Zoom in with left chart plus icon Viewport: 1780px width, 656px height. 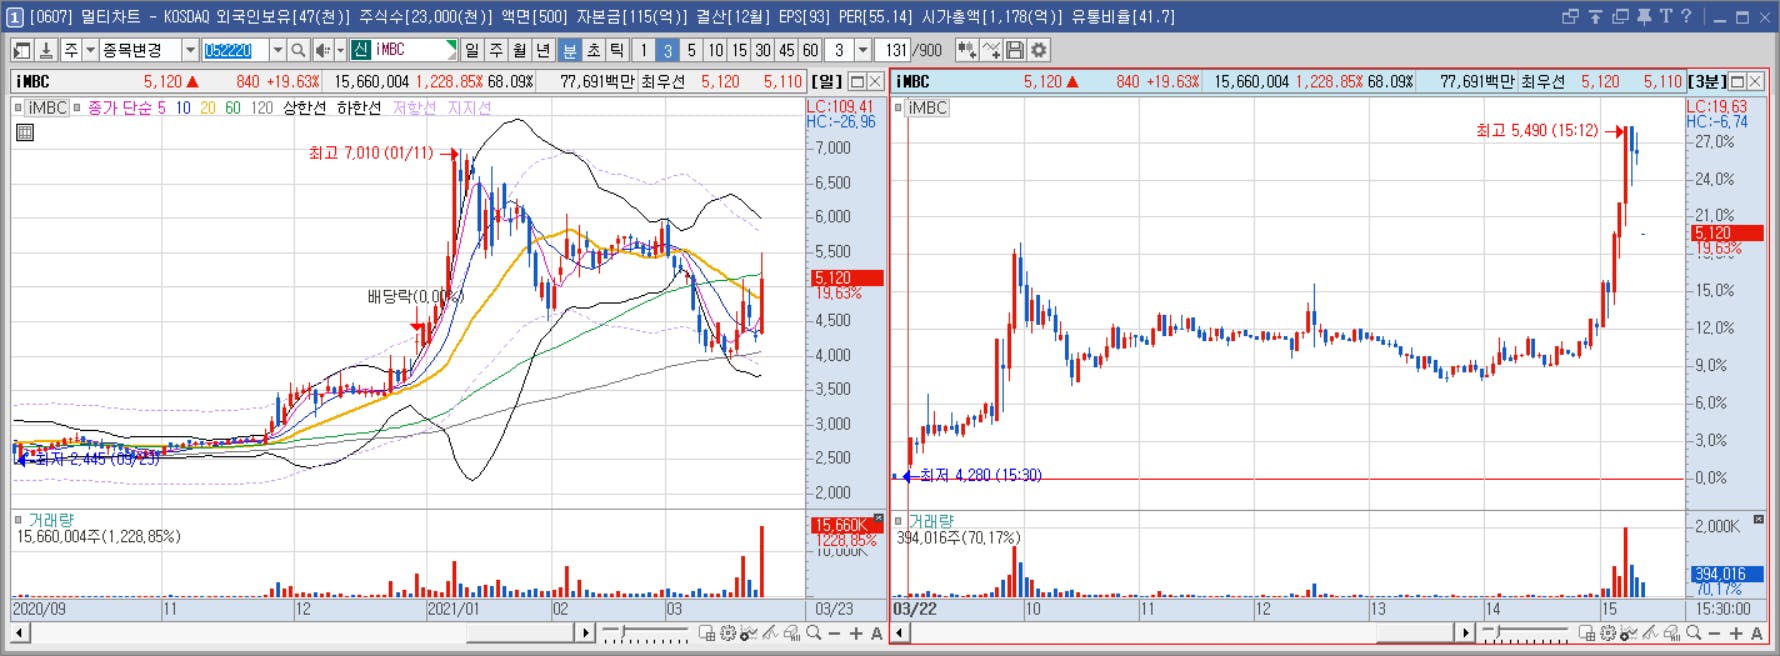pyautogui.click(x=856, y=633)
